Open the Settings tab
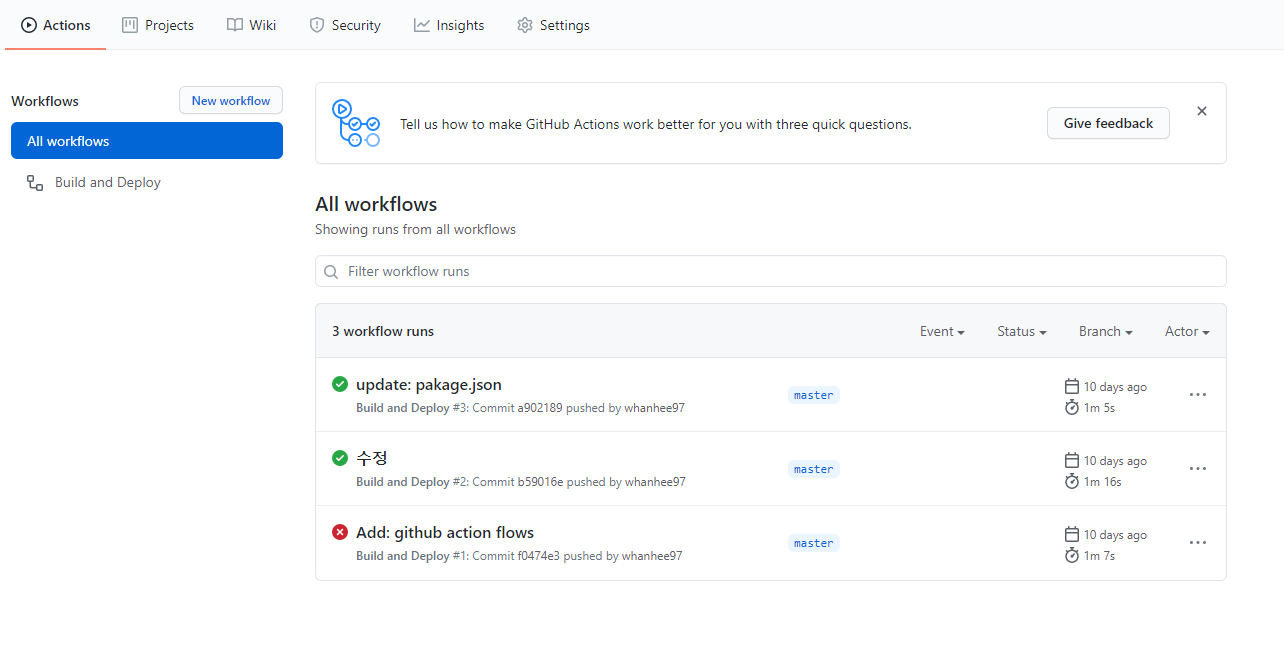The width and height of the screenshot is (1284, 651). (553, 25)
